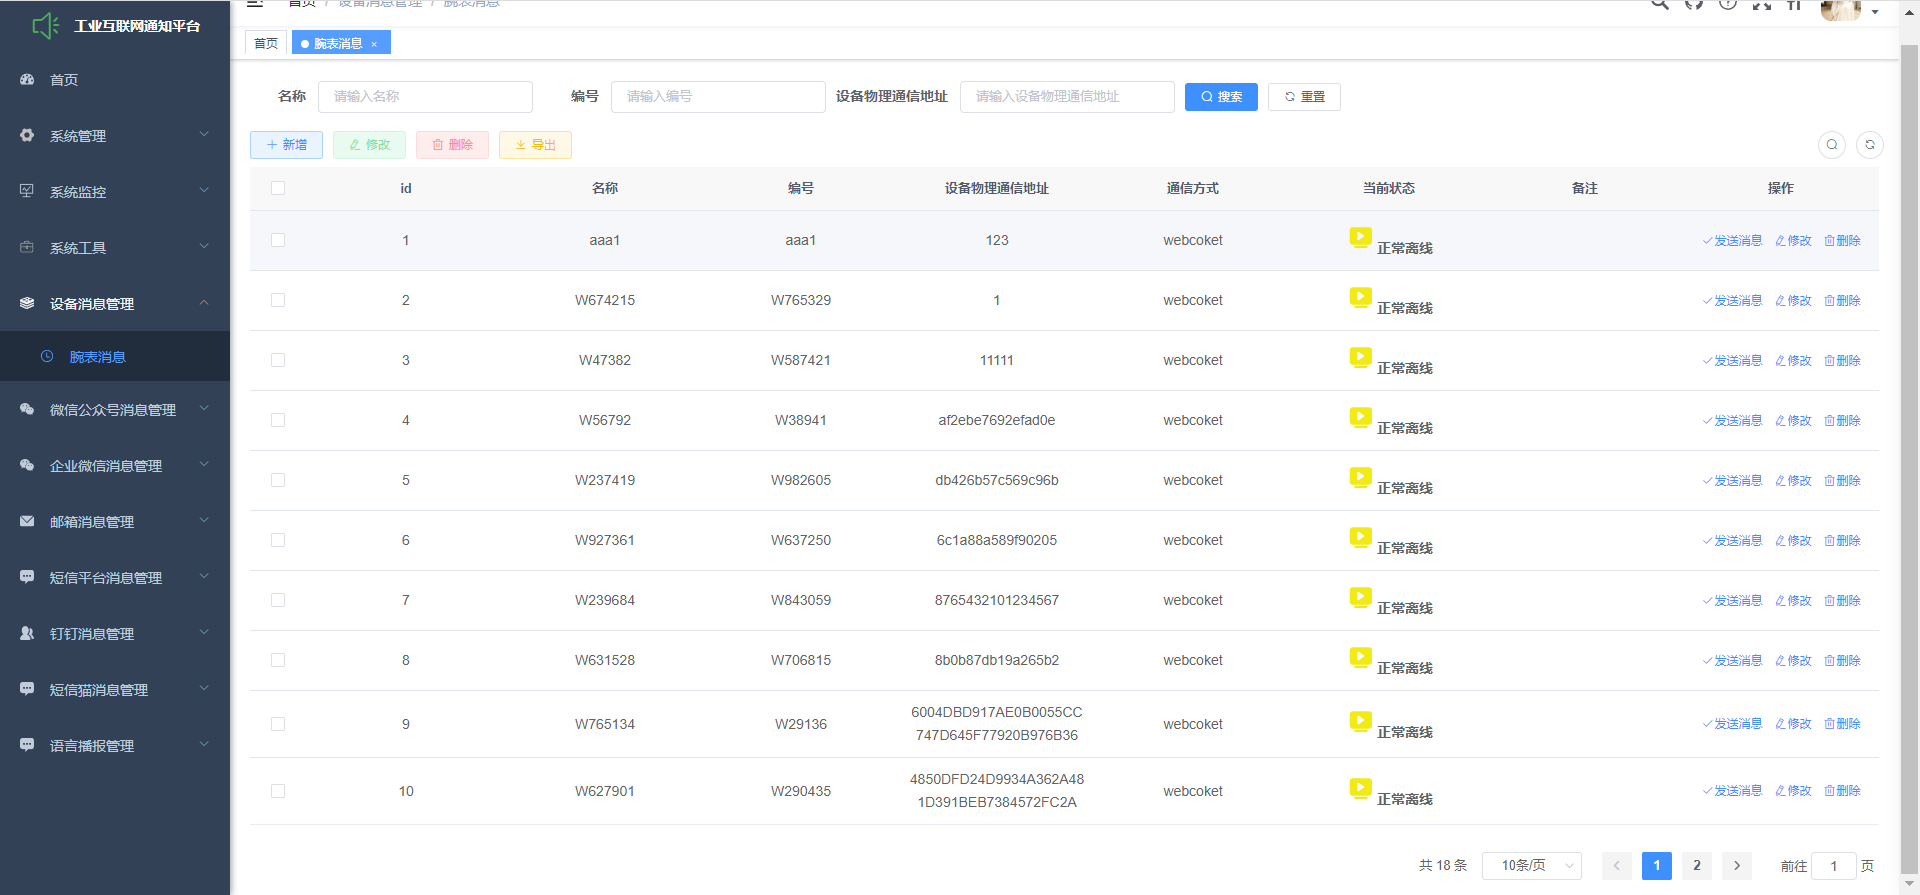The width and height of the screenshot is (1920, 895).
Task: Check the checkbox for row W239684
Action: pyautogui.click(x=278, y=600)
